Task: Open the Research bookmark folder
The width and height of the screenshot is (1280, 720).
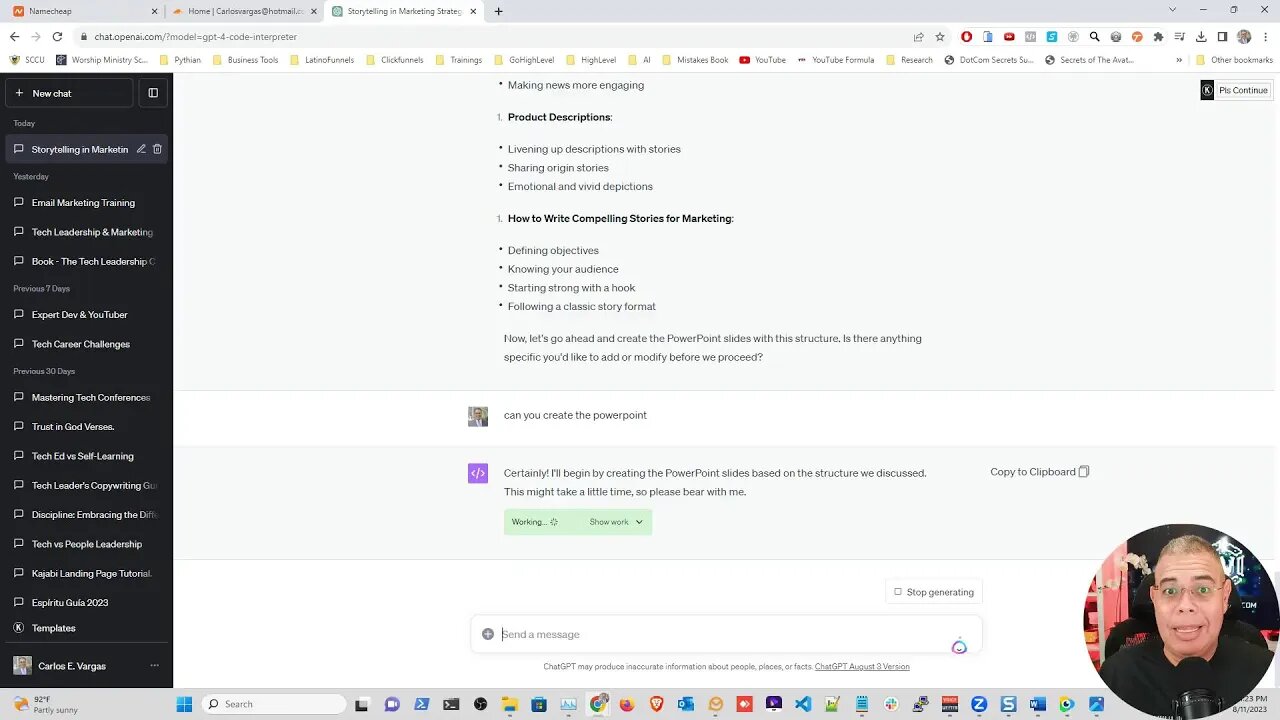Action: coord(908,60)
